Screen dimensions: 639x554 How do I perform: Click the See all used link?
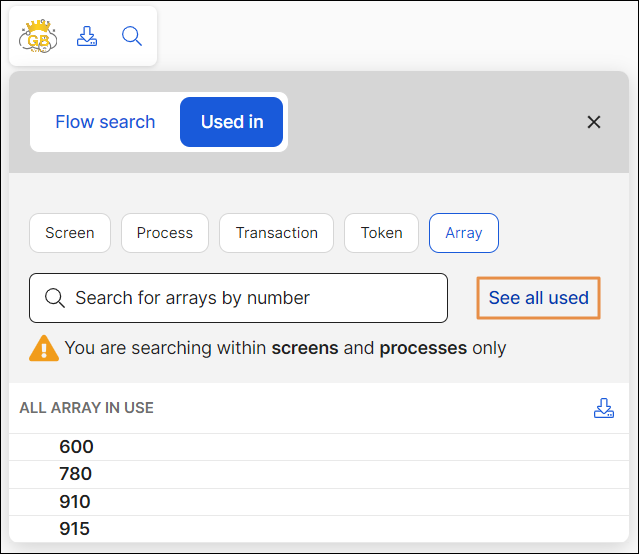[x=538, y=298]
